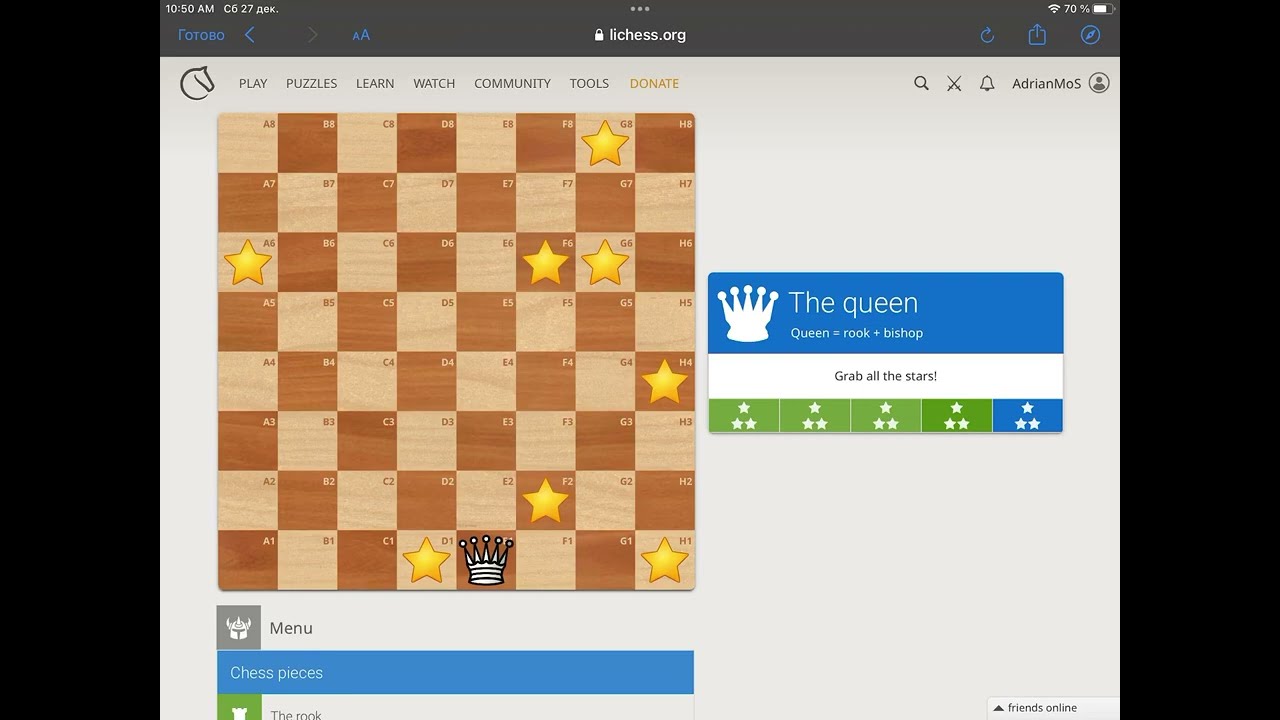
Task: Grab the star on F2
Action: (x=545, y=500)
